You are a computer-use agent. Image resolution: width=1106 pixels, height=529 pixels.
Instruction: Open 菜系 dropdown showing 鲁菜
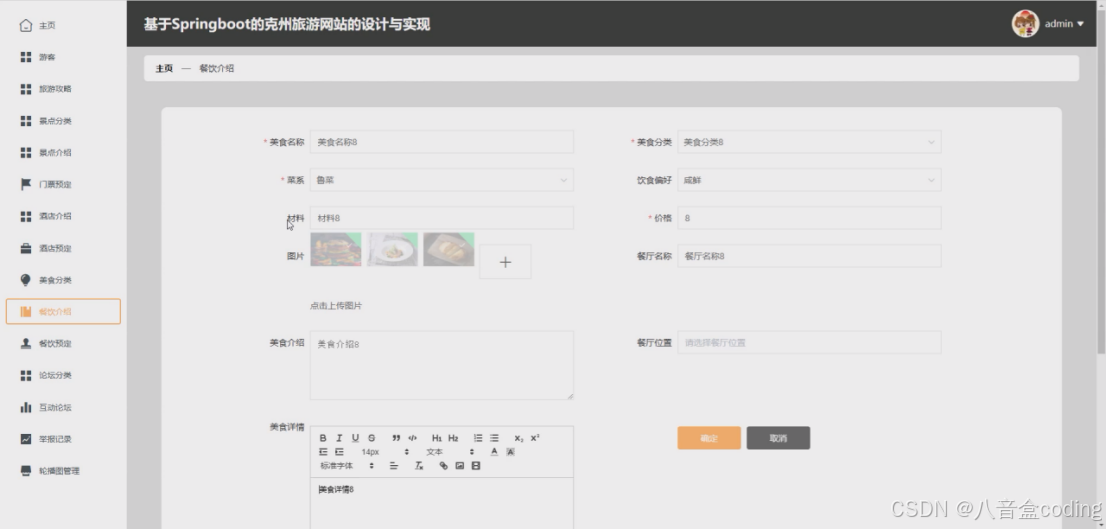coord(442,180)
